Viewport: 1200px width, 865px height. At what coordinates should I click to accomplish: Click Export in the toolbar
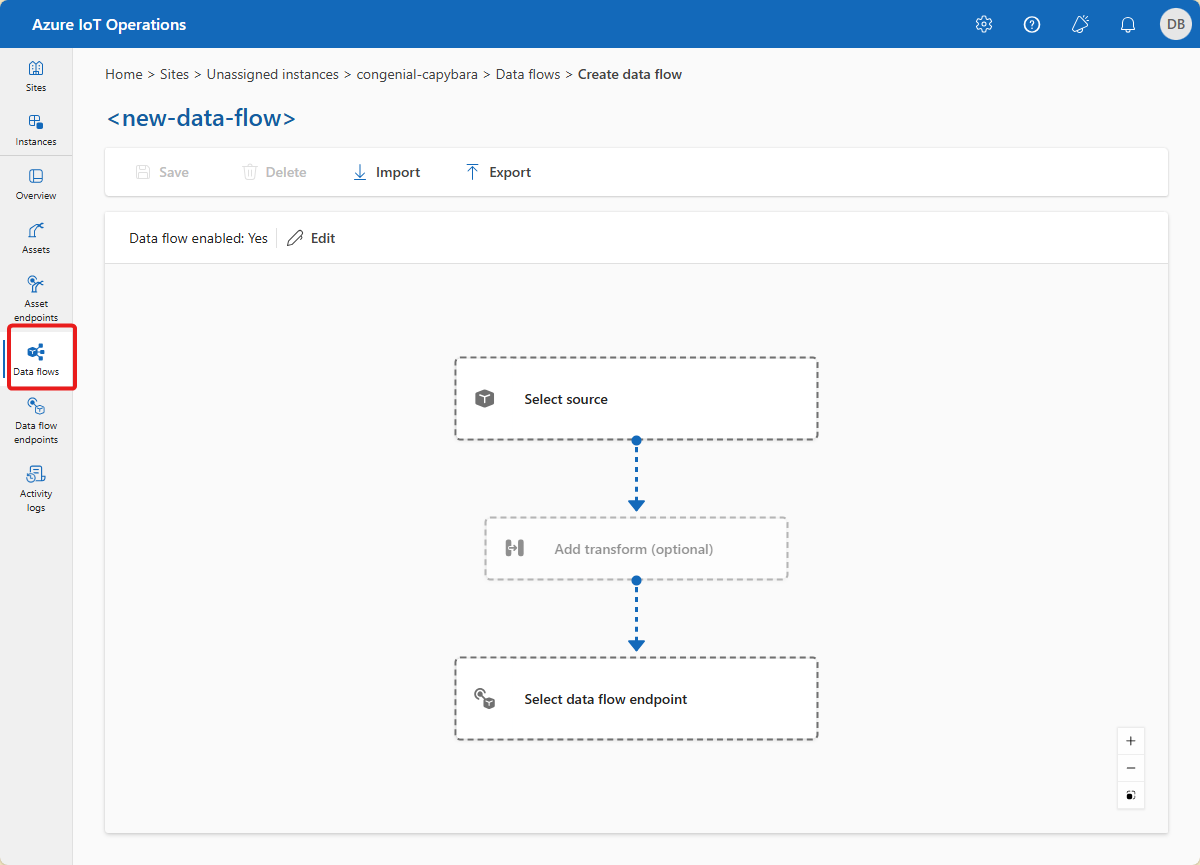click(498, 172)
